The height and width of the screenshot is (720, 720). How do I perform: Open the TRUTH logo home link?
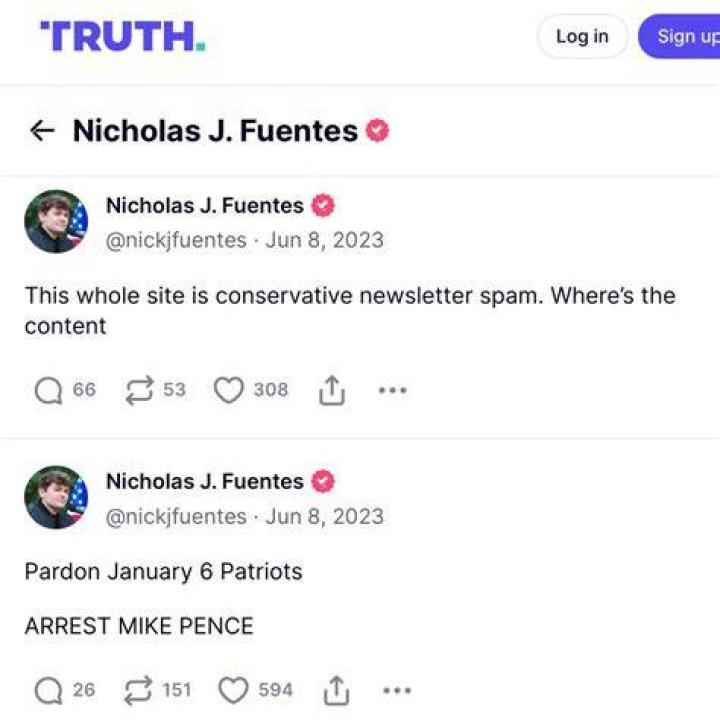click(x=123, y=36)
